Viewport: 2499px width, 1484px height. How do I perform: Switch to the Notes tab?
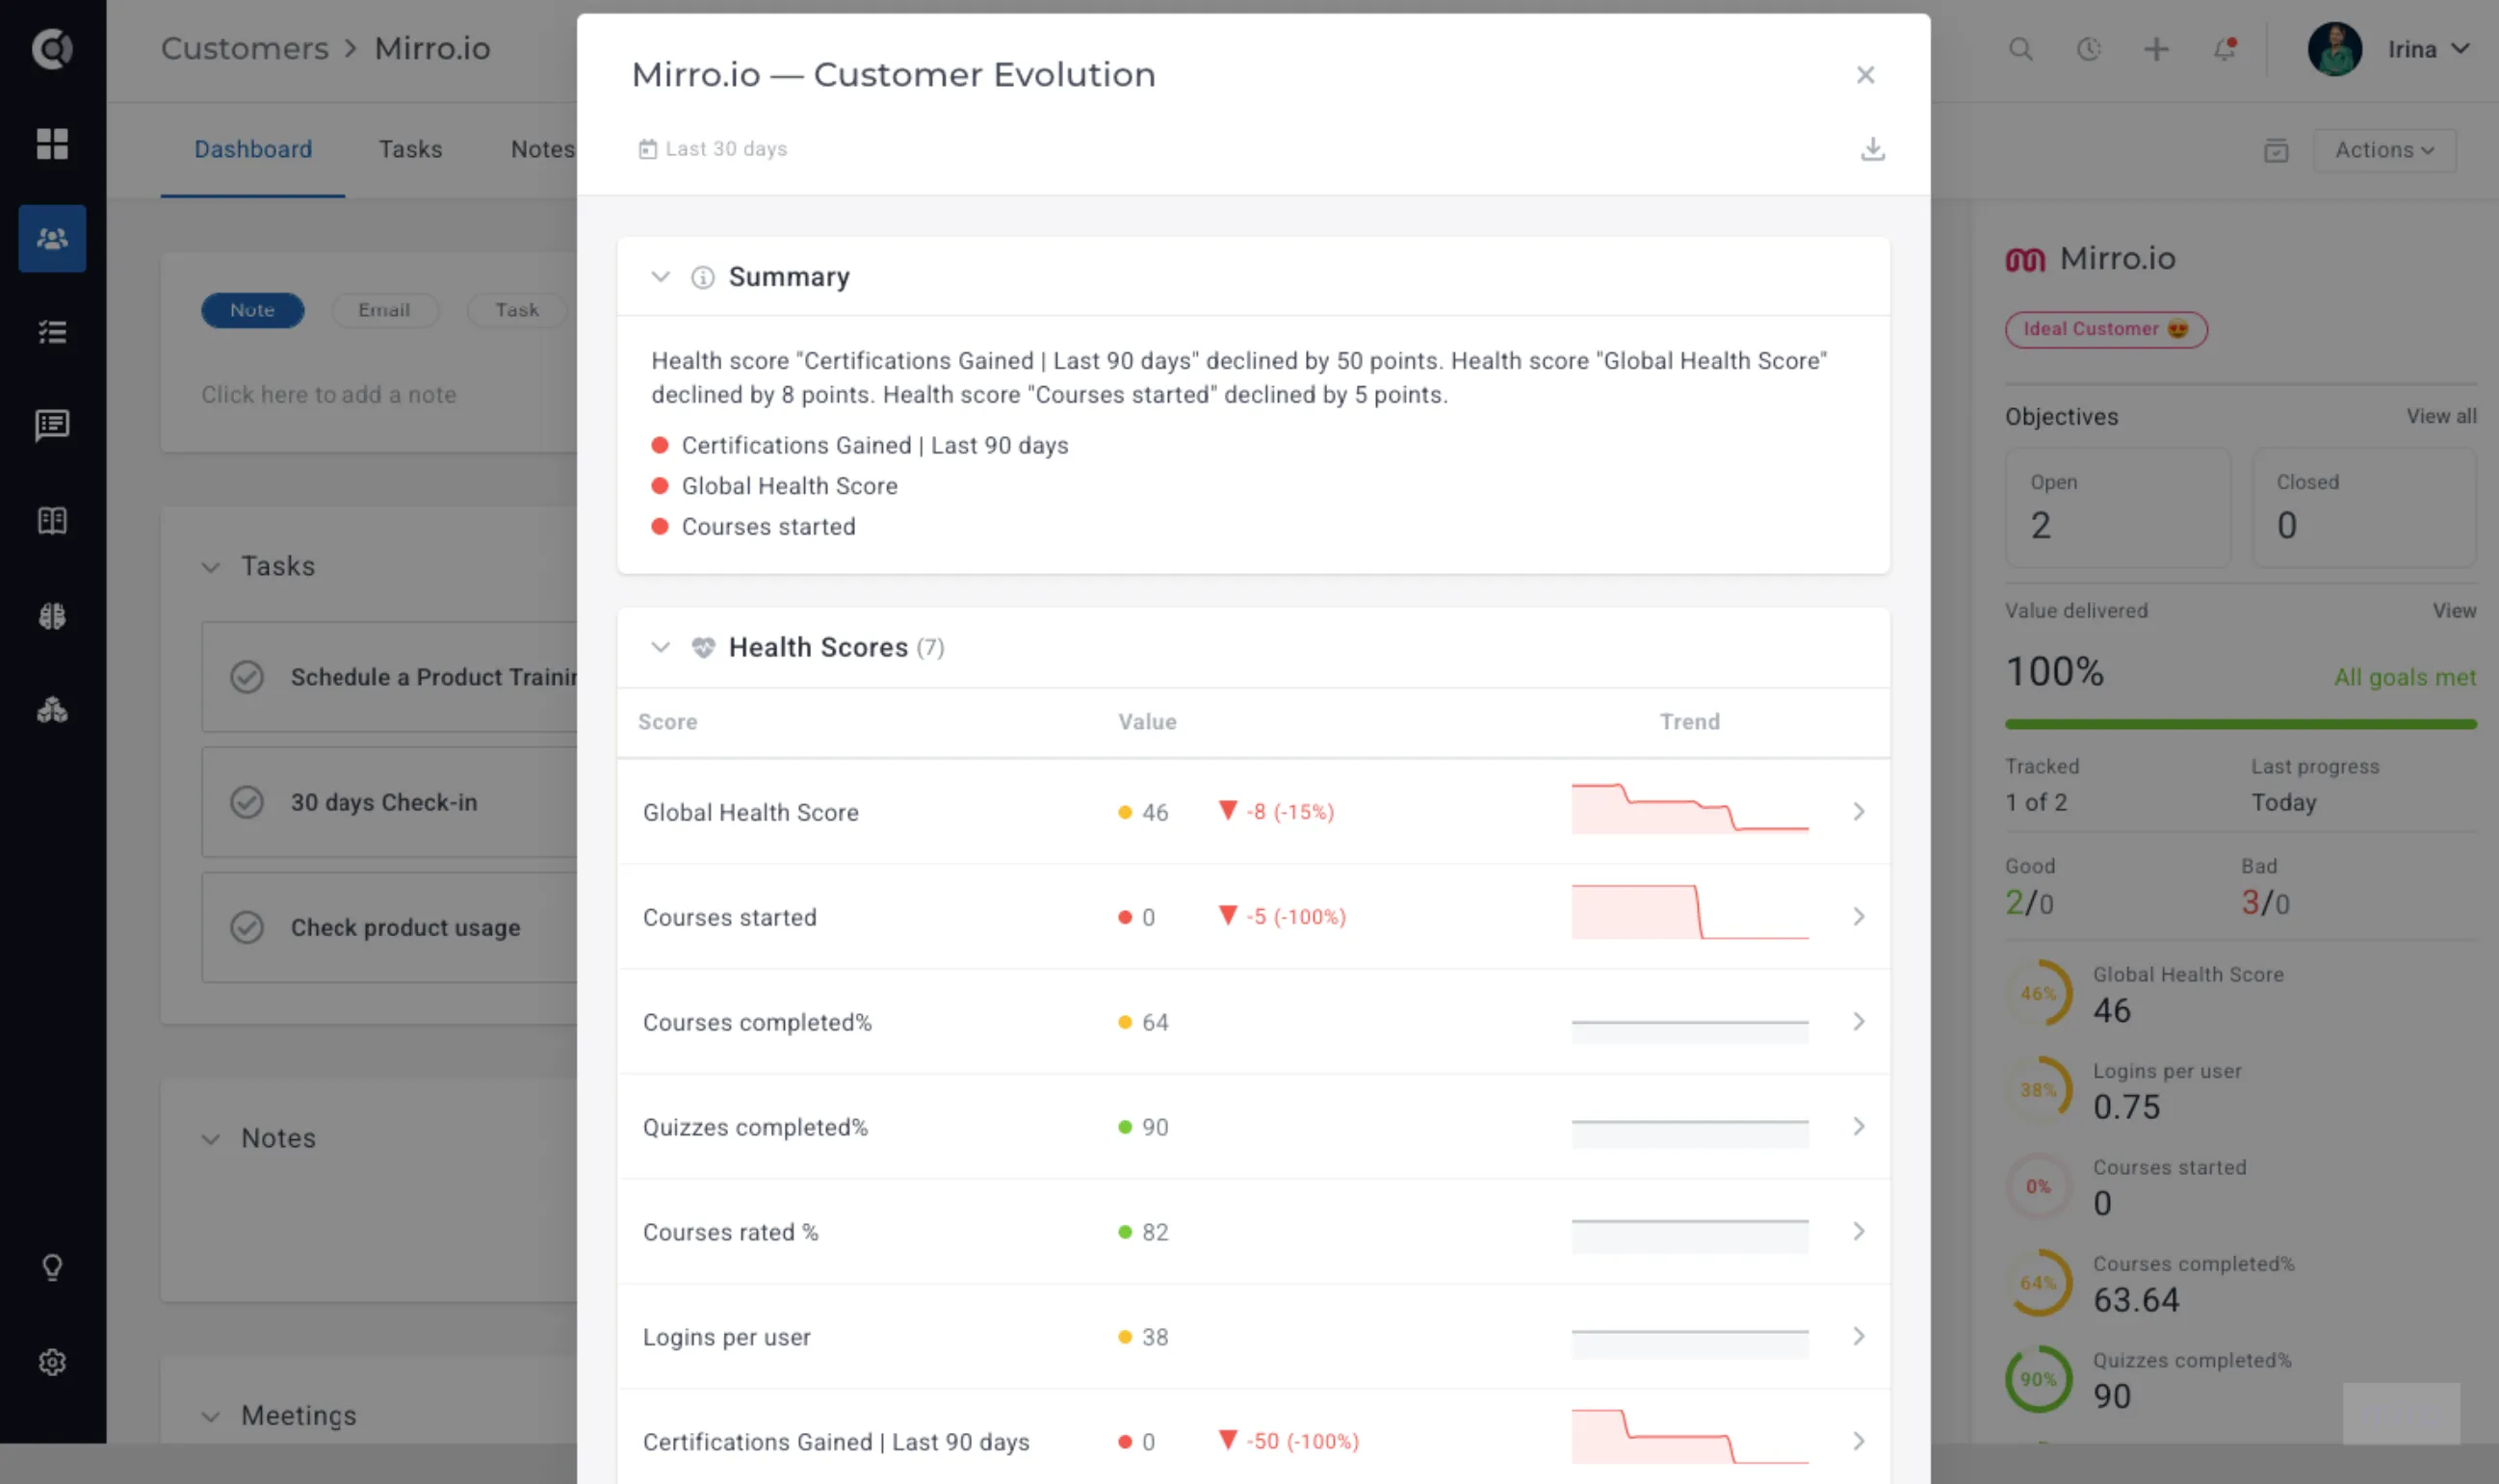click(x=542, y=150)
